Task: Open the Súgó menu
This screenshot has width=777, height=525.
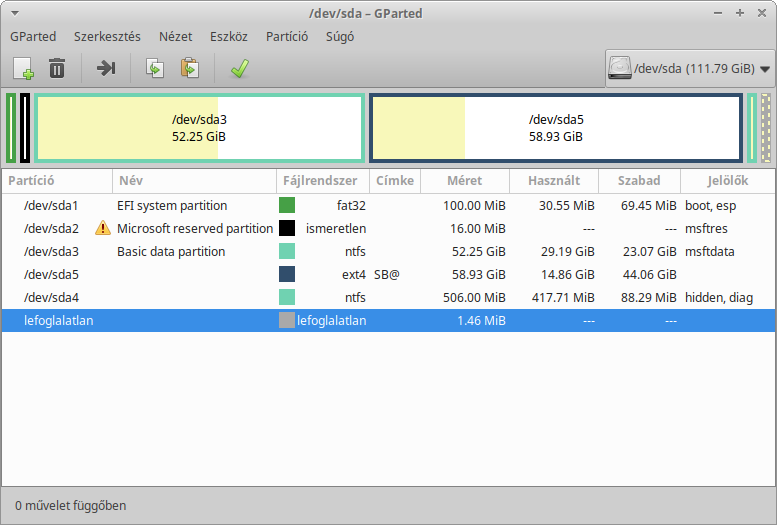Action: click(340, 37)
